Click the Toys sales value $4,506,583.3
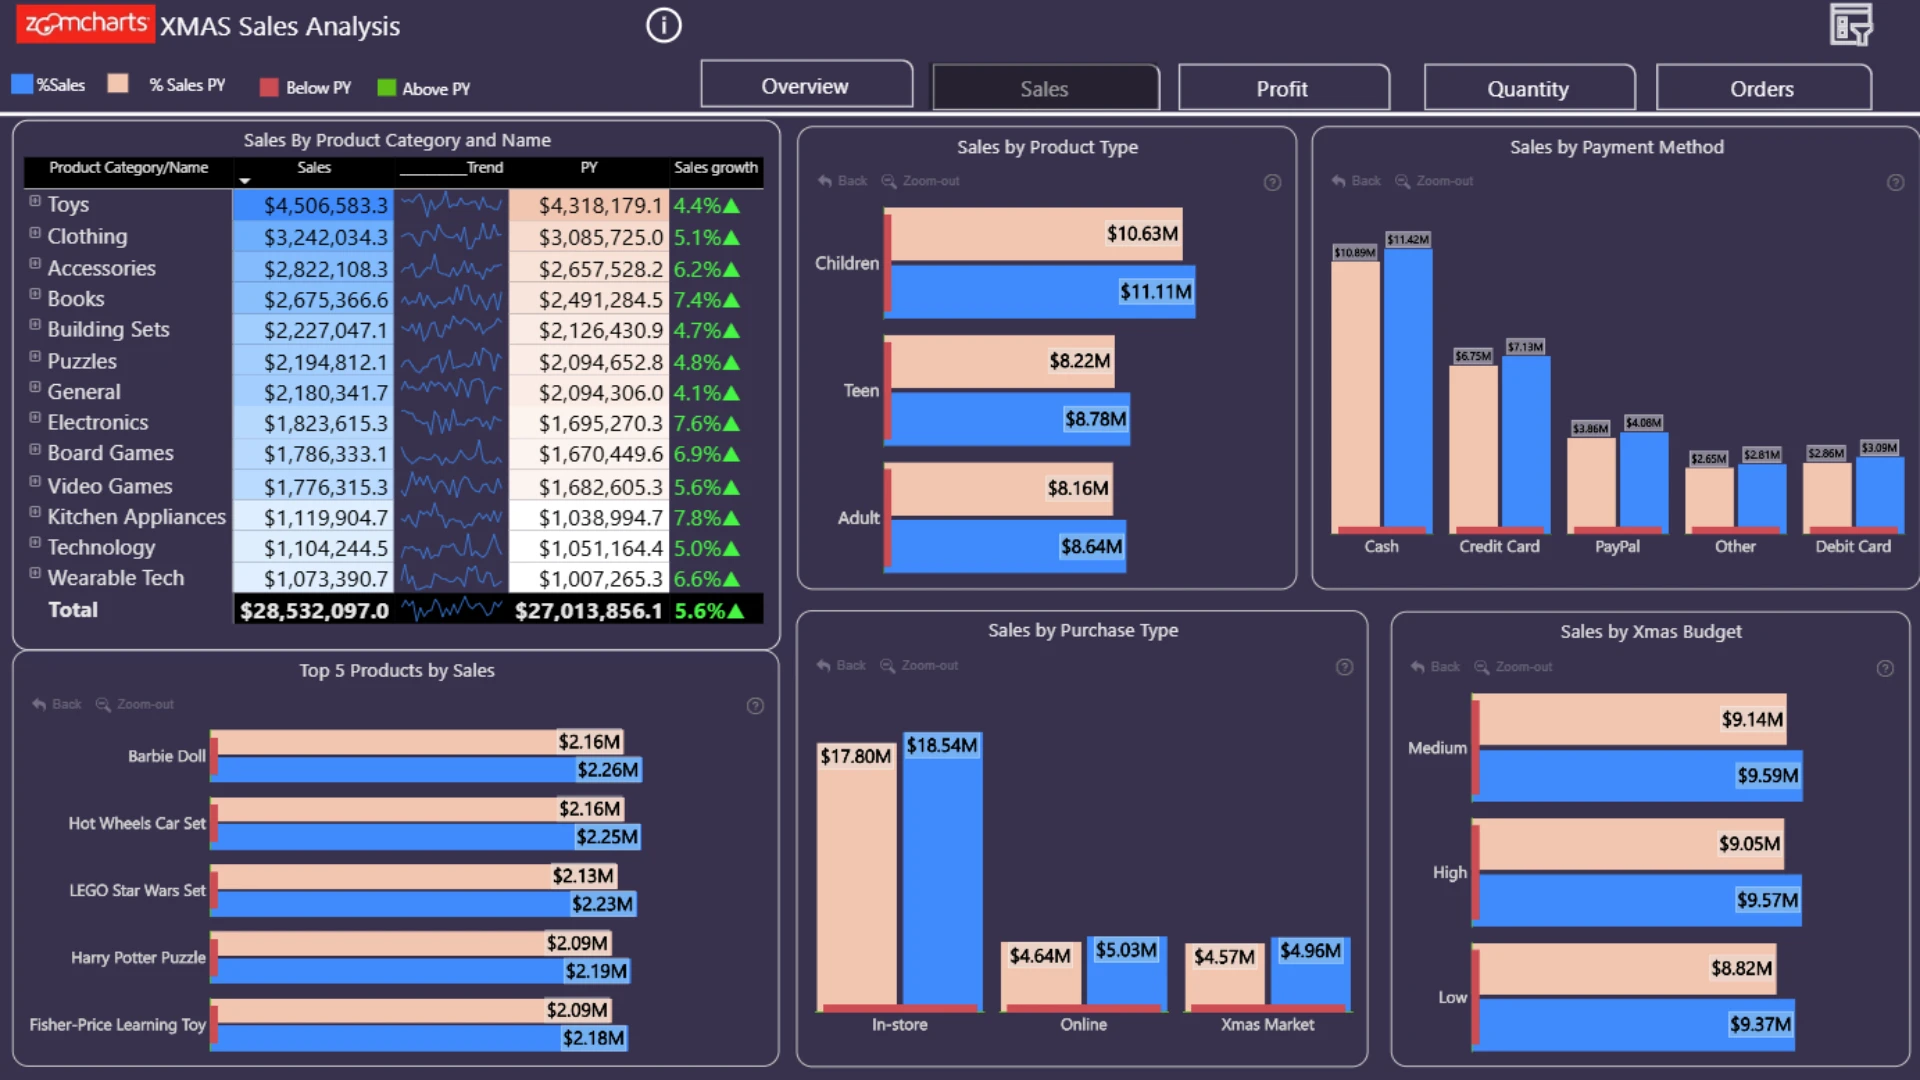This screenshot has width=1920, height=1080. (313, 205)
